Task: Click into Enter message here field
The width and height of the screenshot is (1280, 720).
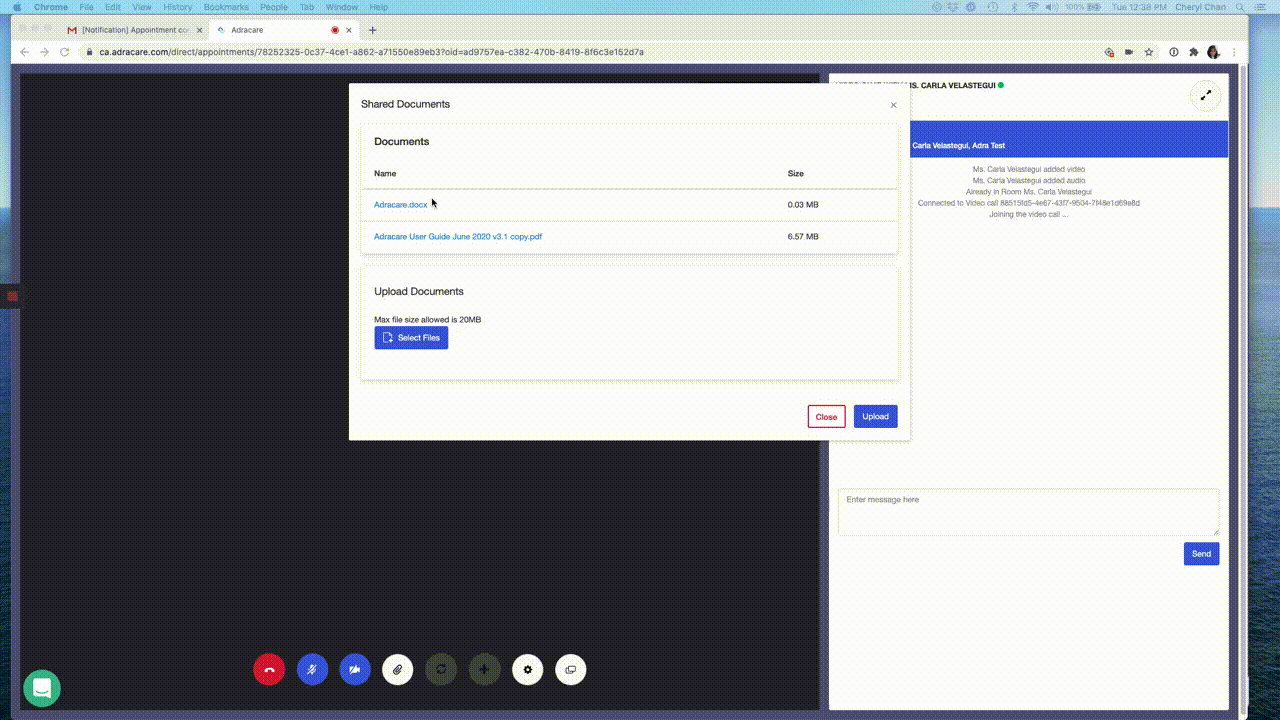Action: (1028, 512)
